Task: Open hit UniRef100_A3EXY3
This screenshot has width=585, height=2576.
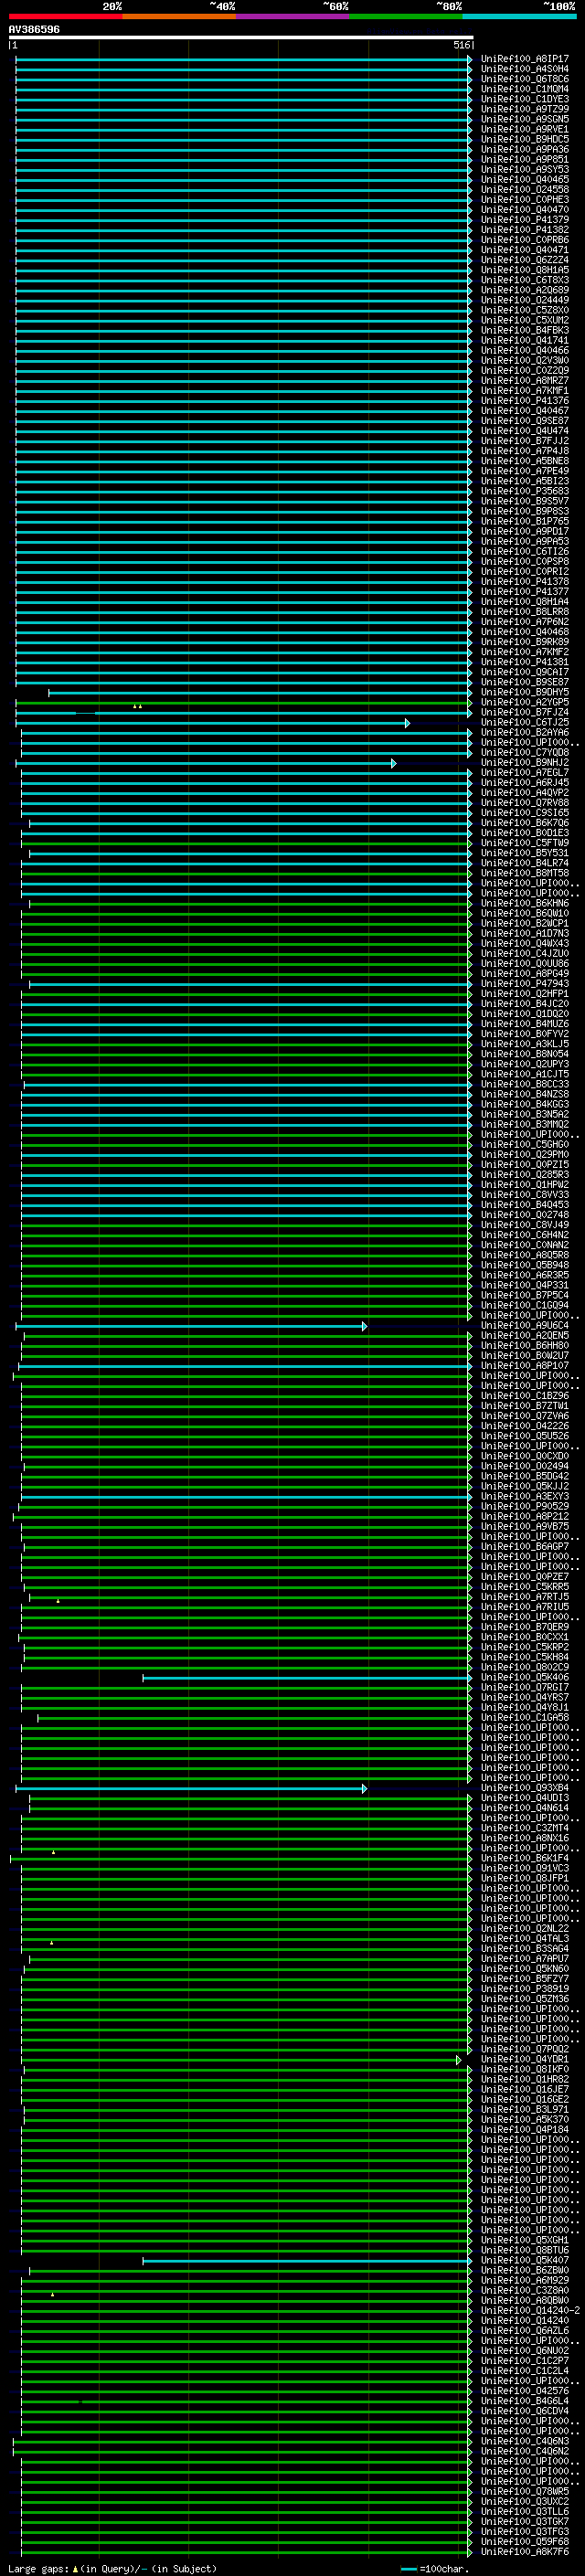Action: (x=524, y=1496)
